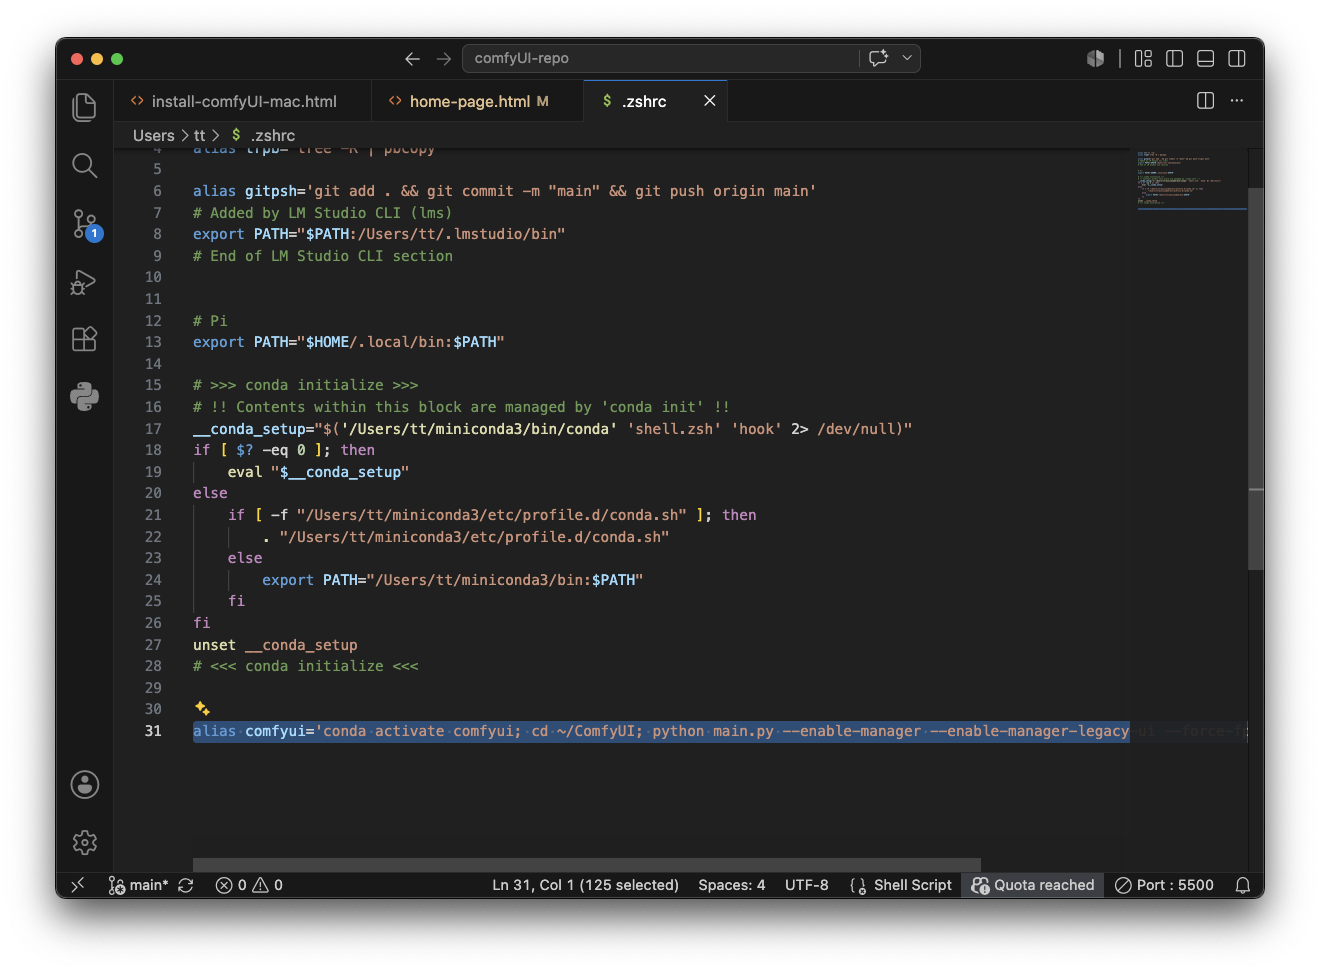Open the Copilot chat icon
Image resolution: width=1320 pixels, height=972 pixels.
pos(879,58)
